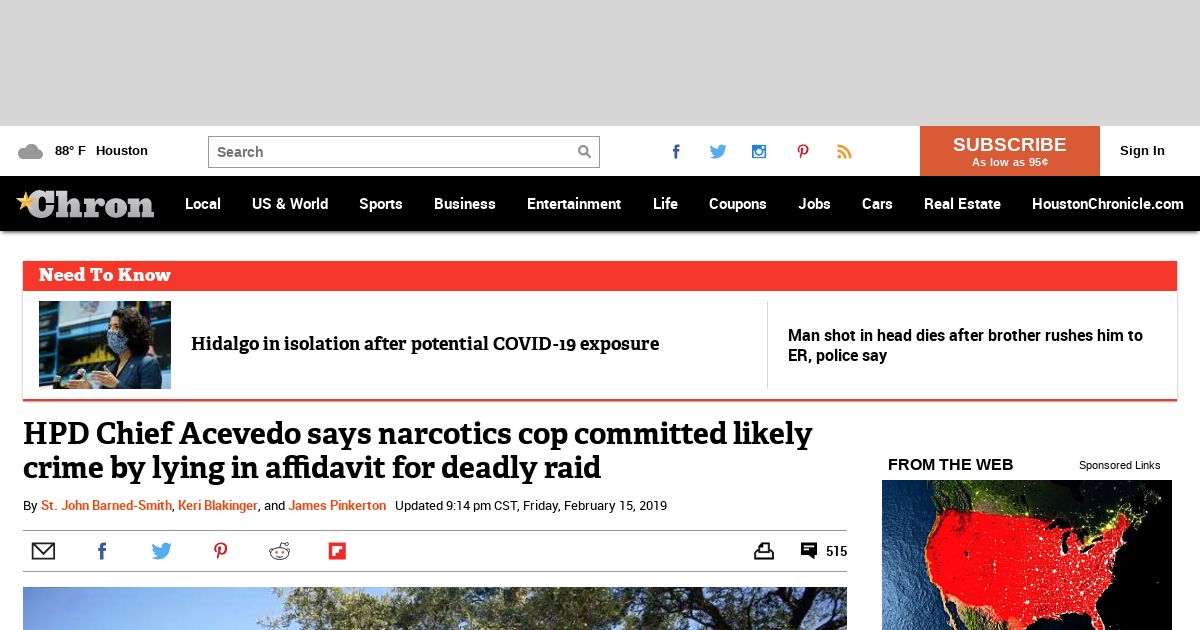View author St. John Barned-Smith
The width and height of the screenshot is (1200, 630).
click(106, 506)
